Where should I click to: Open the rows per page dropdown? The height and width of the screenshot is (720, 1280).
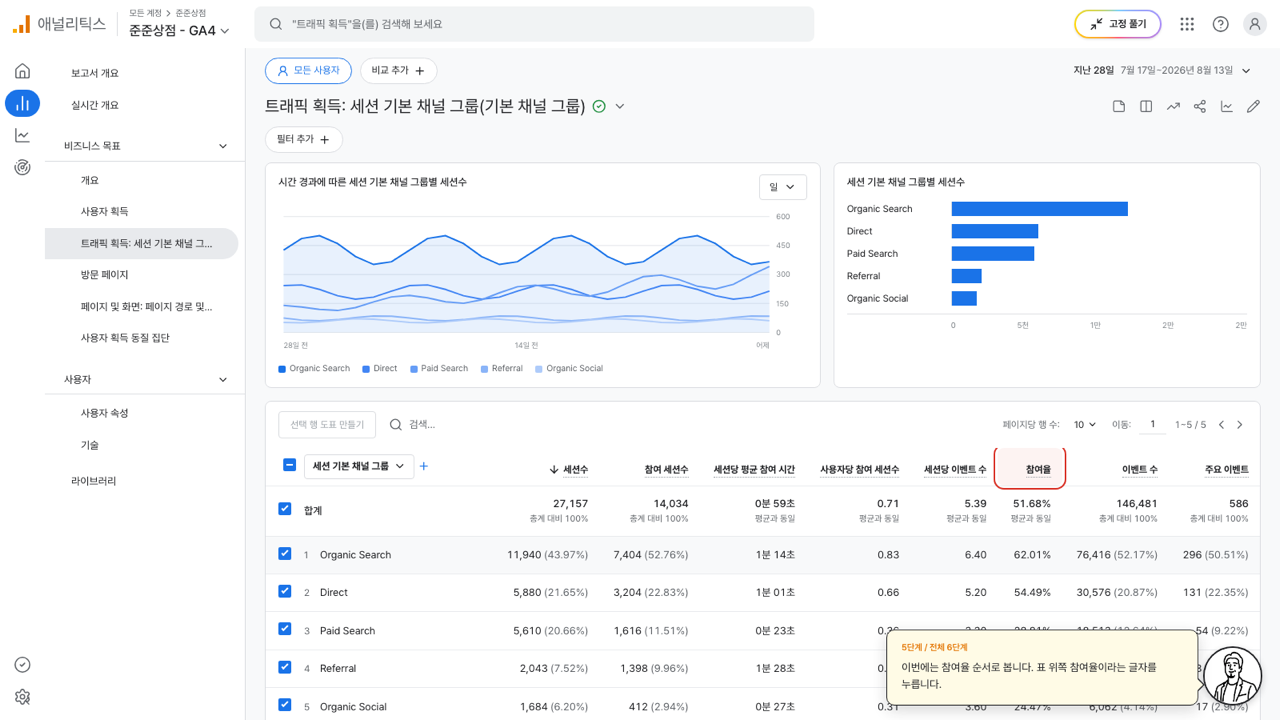tap(1085, 425)
